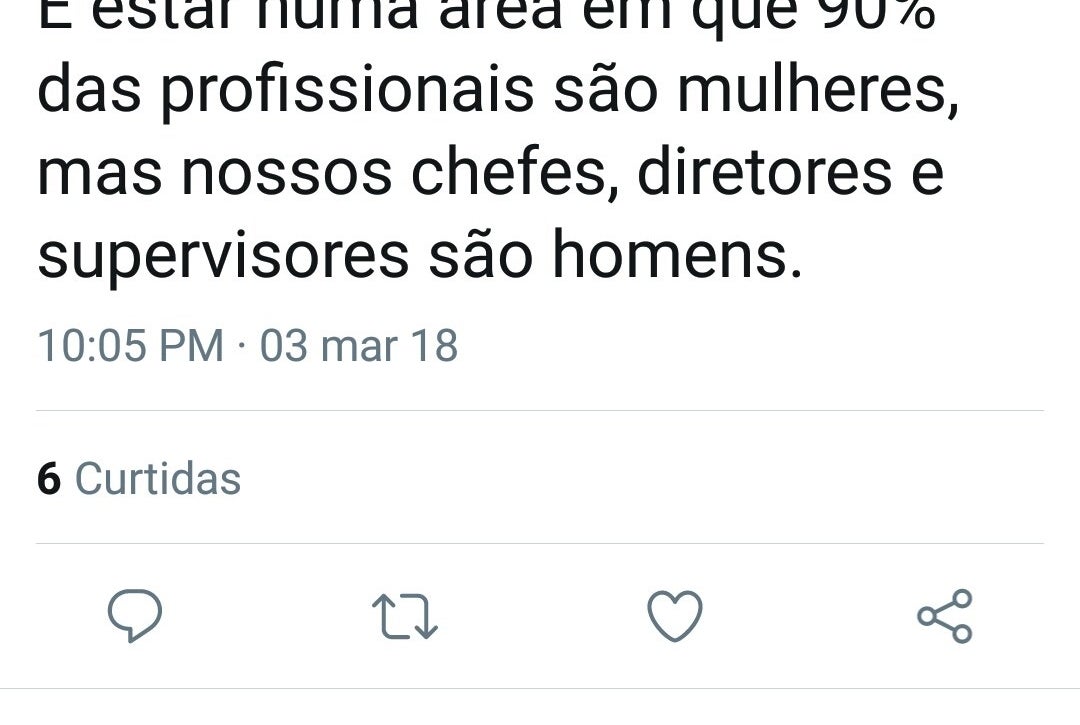
Task: Tap the Curtidas label
Action: click(x=158, y=478)
